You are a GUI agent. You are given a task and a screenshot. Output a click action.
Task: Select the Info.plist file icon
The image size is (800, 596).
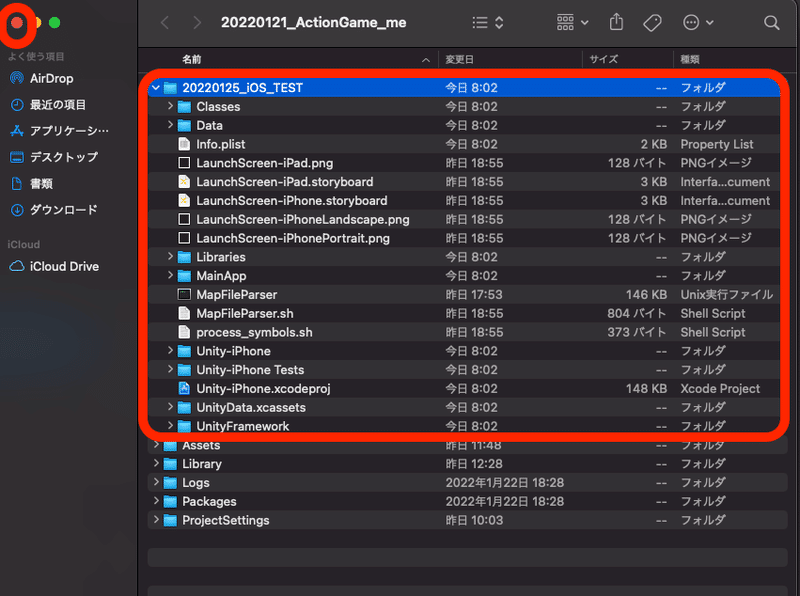[184, 144]
